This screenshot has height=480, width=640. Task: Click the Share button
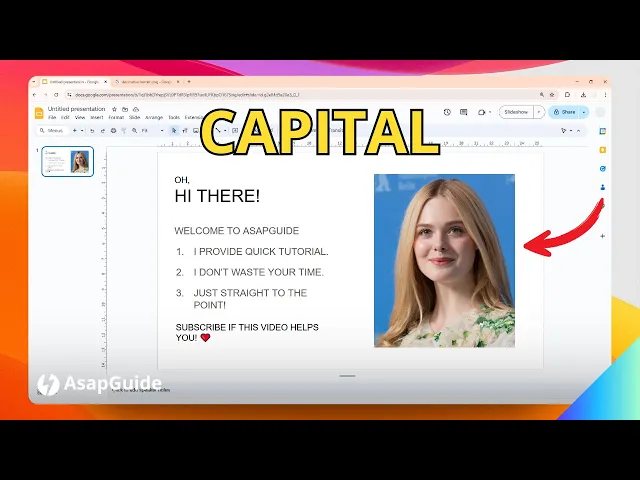point(564,112)
